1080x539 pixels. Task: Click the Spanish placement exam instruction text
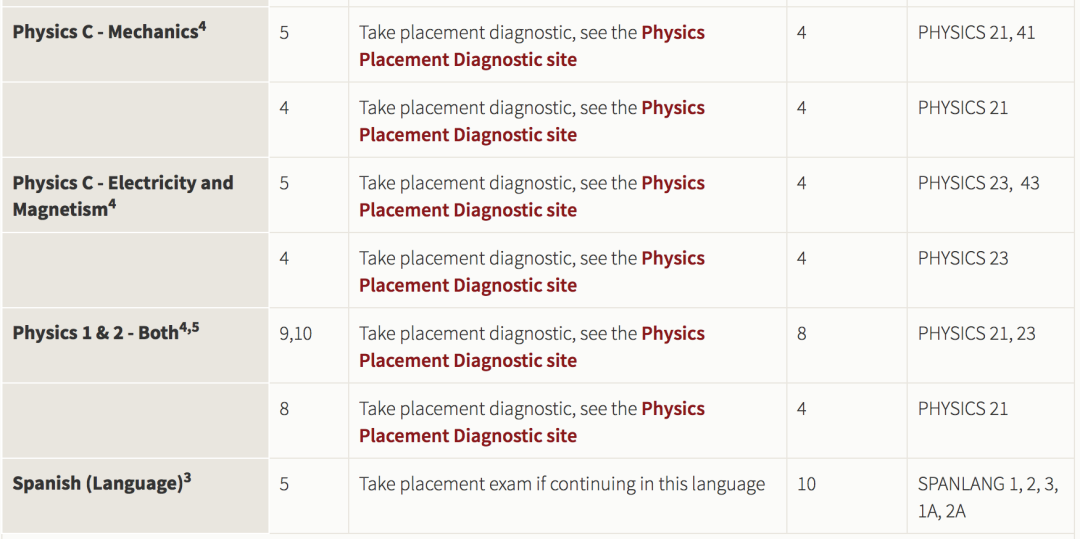pyautogui.click(x=561, y=484)
